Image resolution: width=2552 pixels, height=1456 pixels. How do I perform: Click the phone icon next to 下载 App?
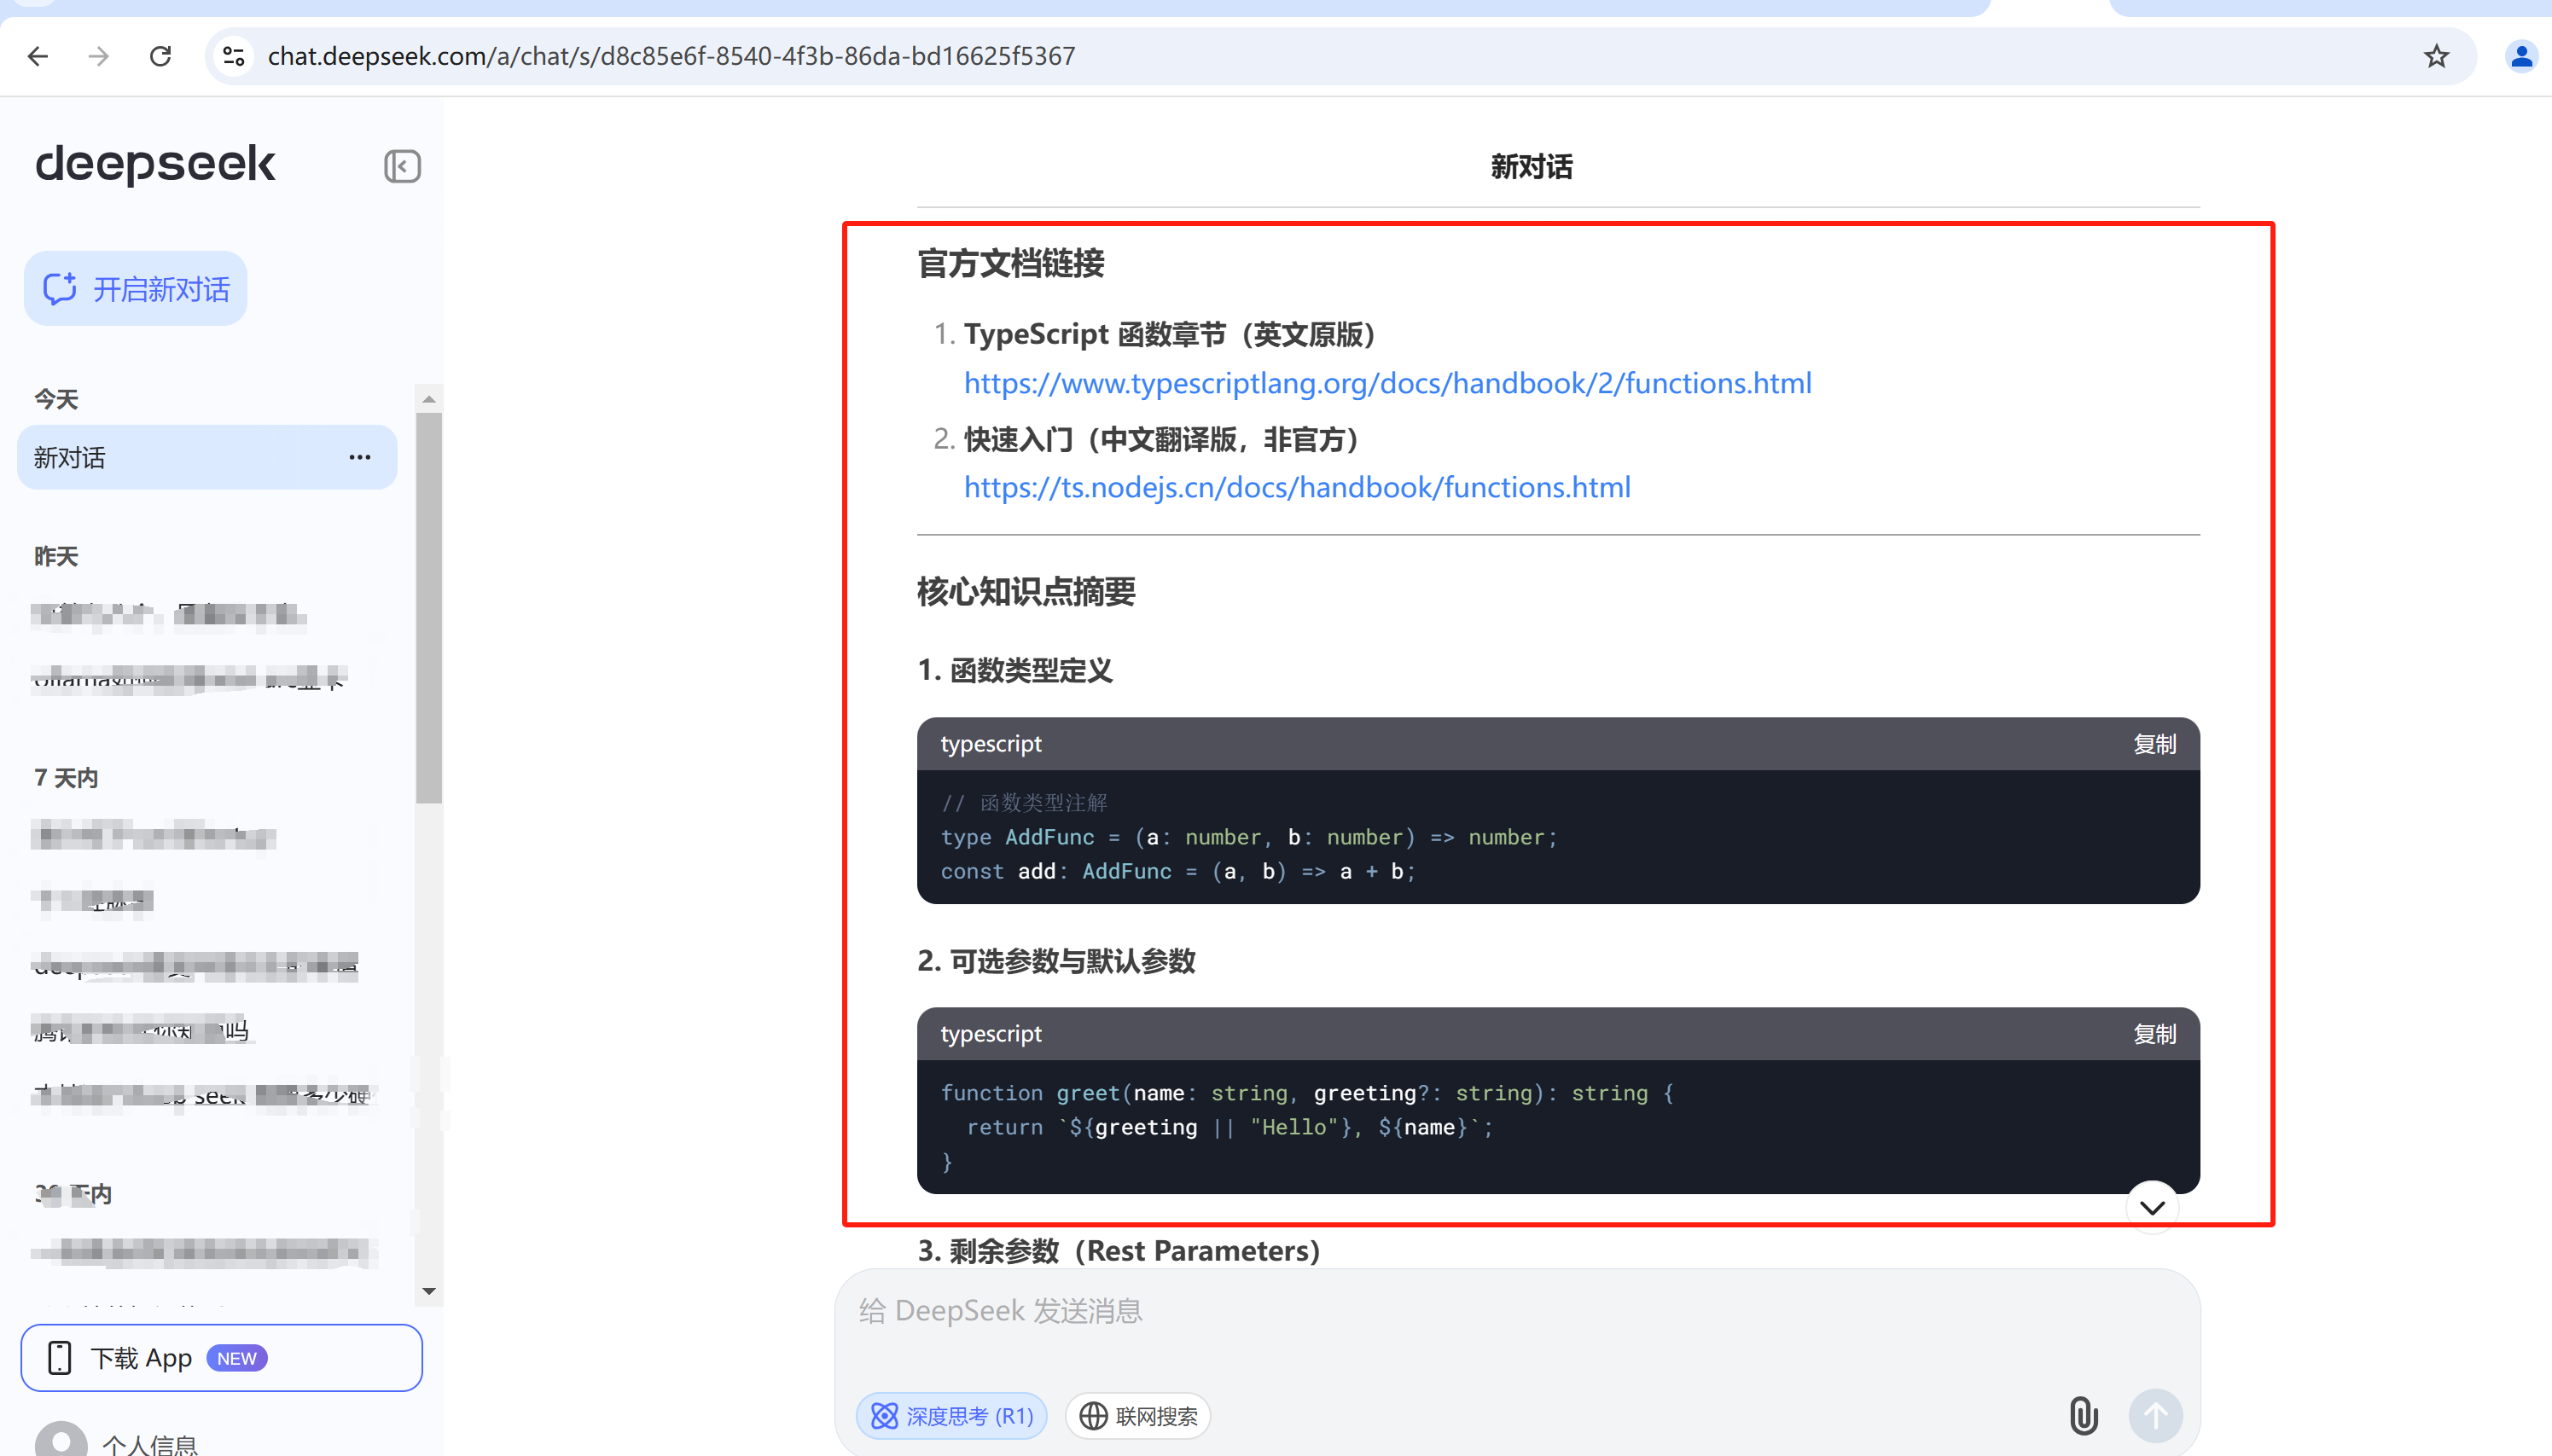60,1357
